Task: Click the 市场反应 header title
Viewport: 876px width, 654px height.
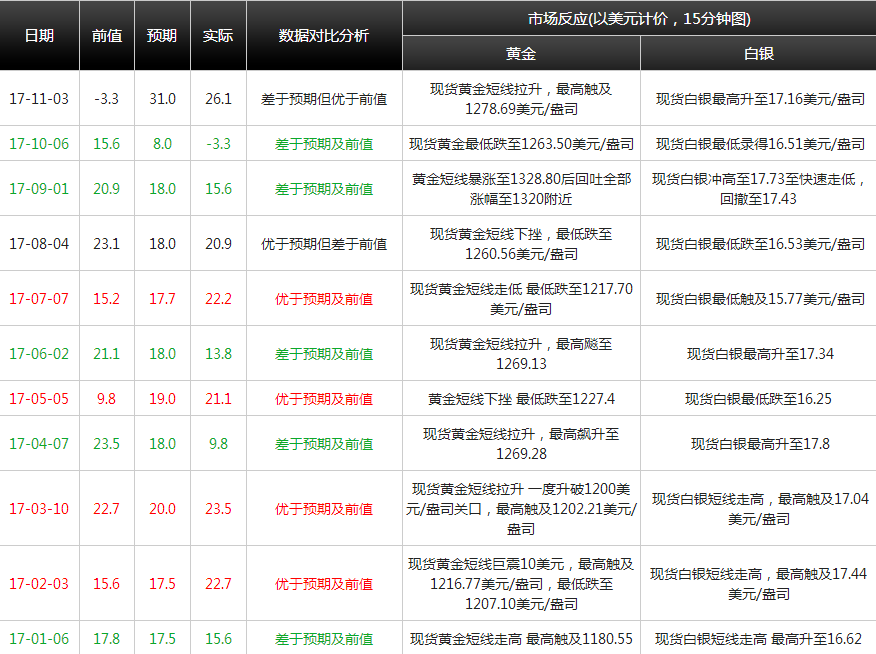Action: click(639, 19)
